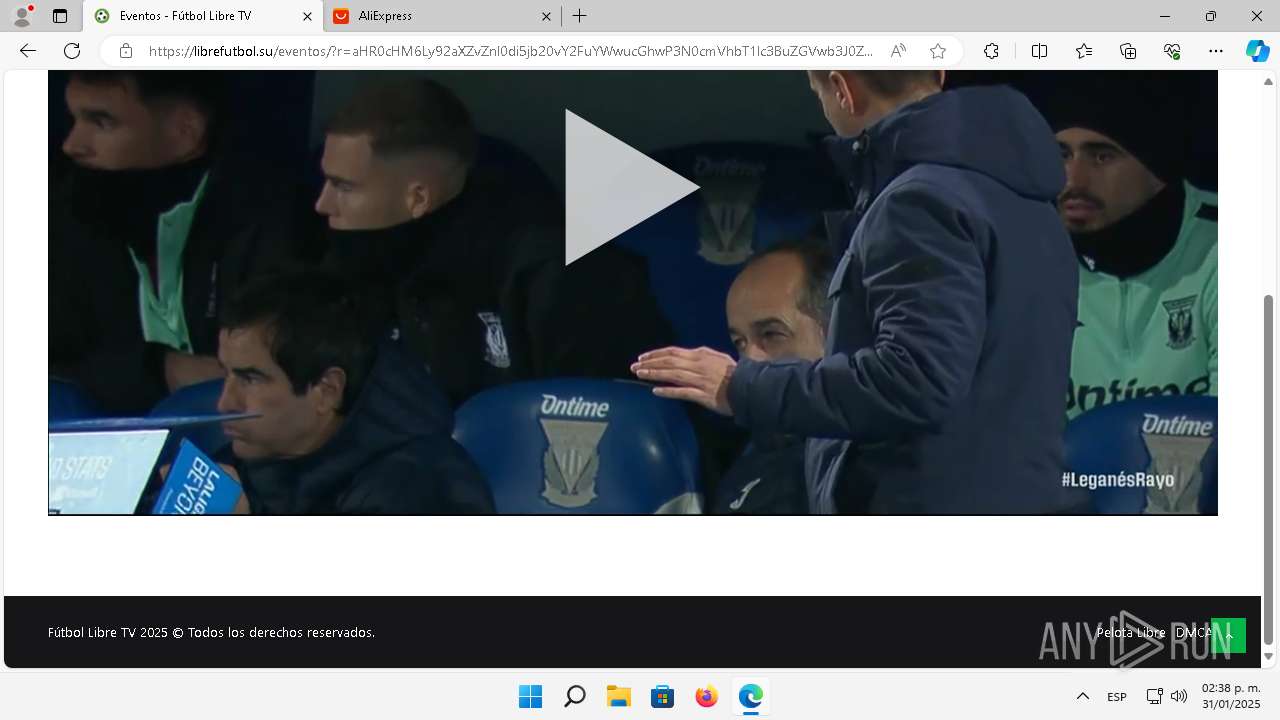The height and width of the screenshot is (720, 1280).
Task: Go back to previous page
Action: (x=28, y=51)
